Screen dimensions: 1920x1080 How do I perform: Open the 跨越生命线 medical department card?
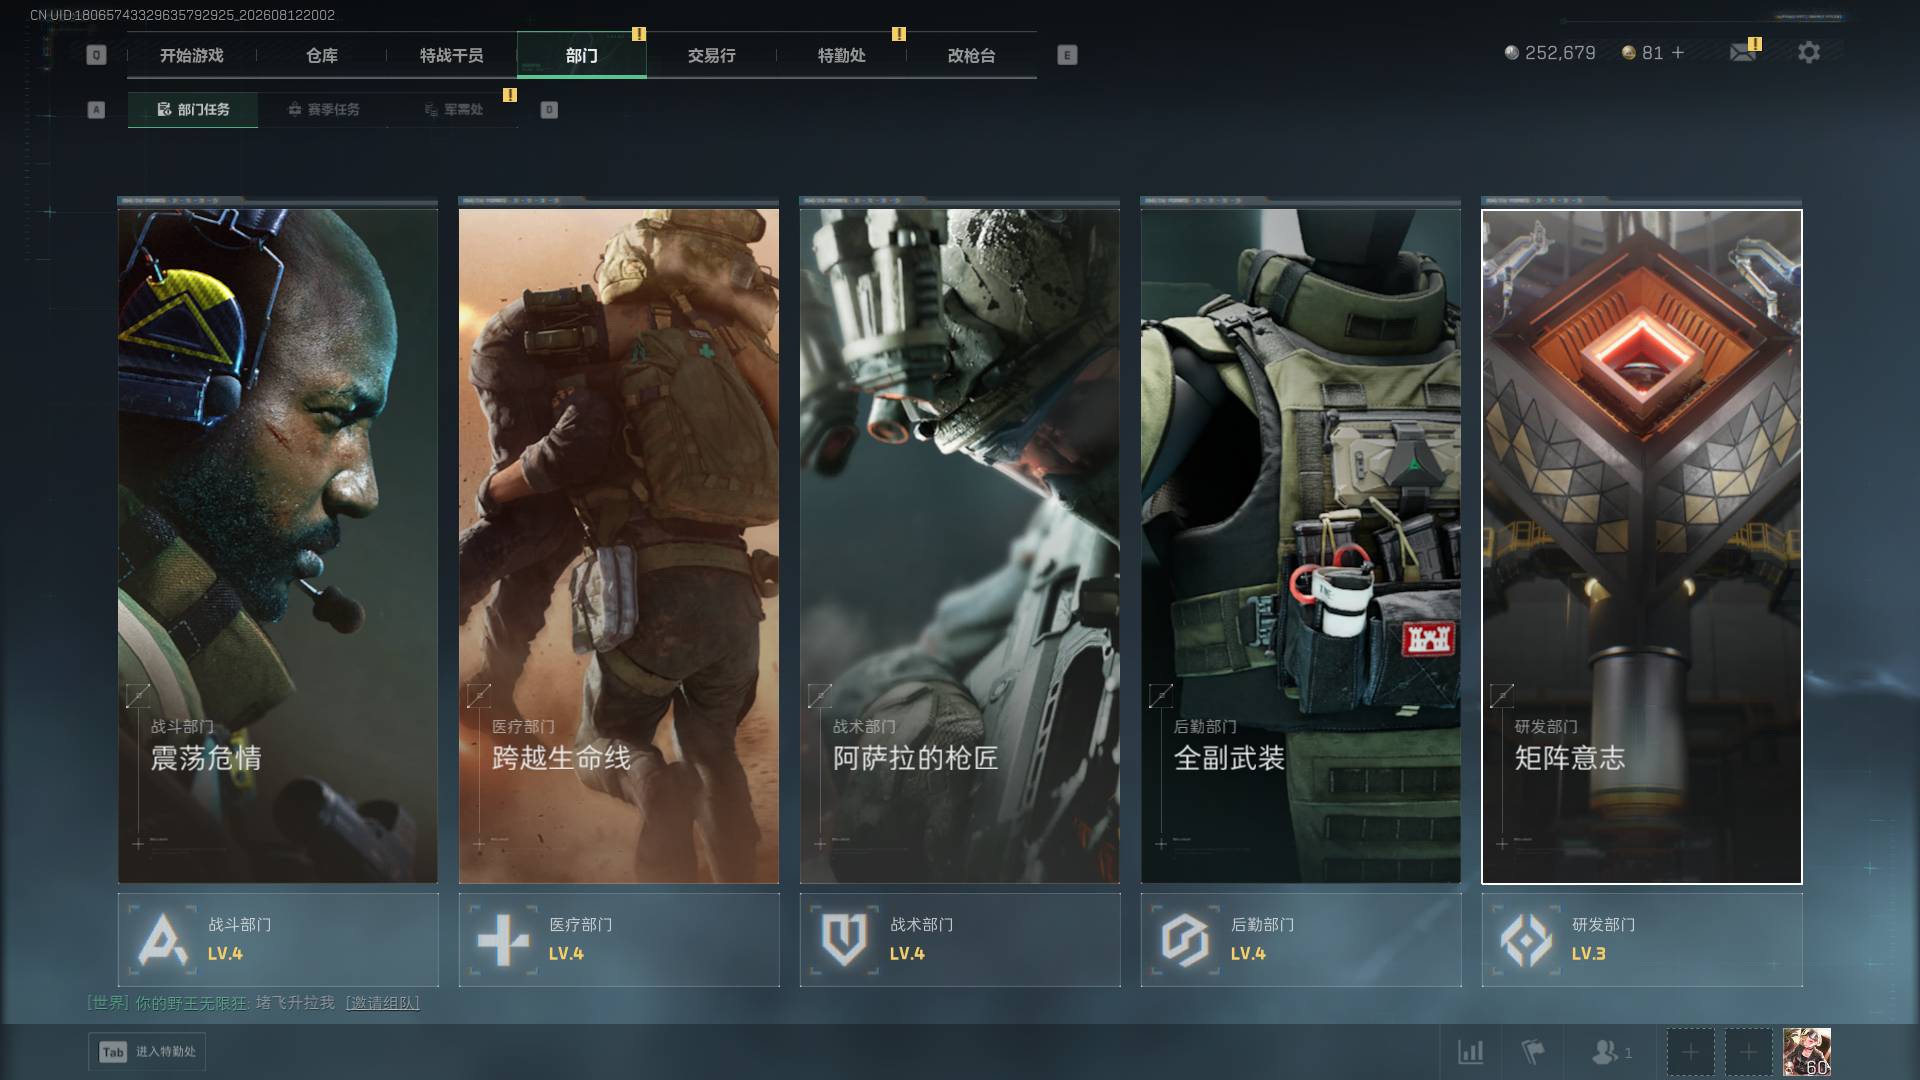tap(619, 546)
